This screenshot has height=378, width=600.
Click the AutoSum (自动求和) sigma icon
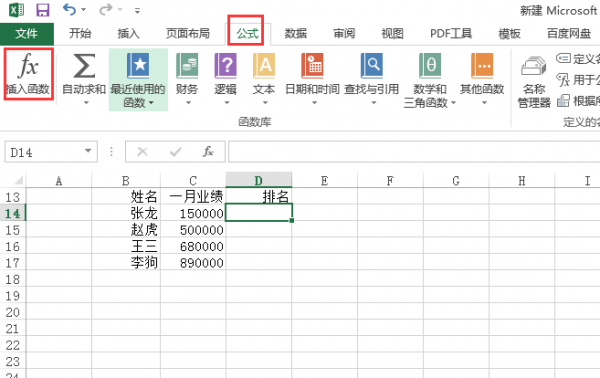click(x=84, y=66)
